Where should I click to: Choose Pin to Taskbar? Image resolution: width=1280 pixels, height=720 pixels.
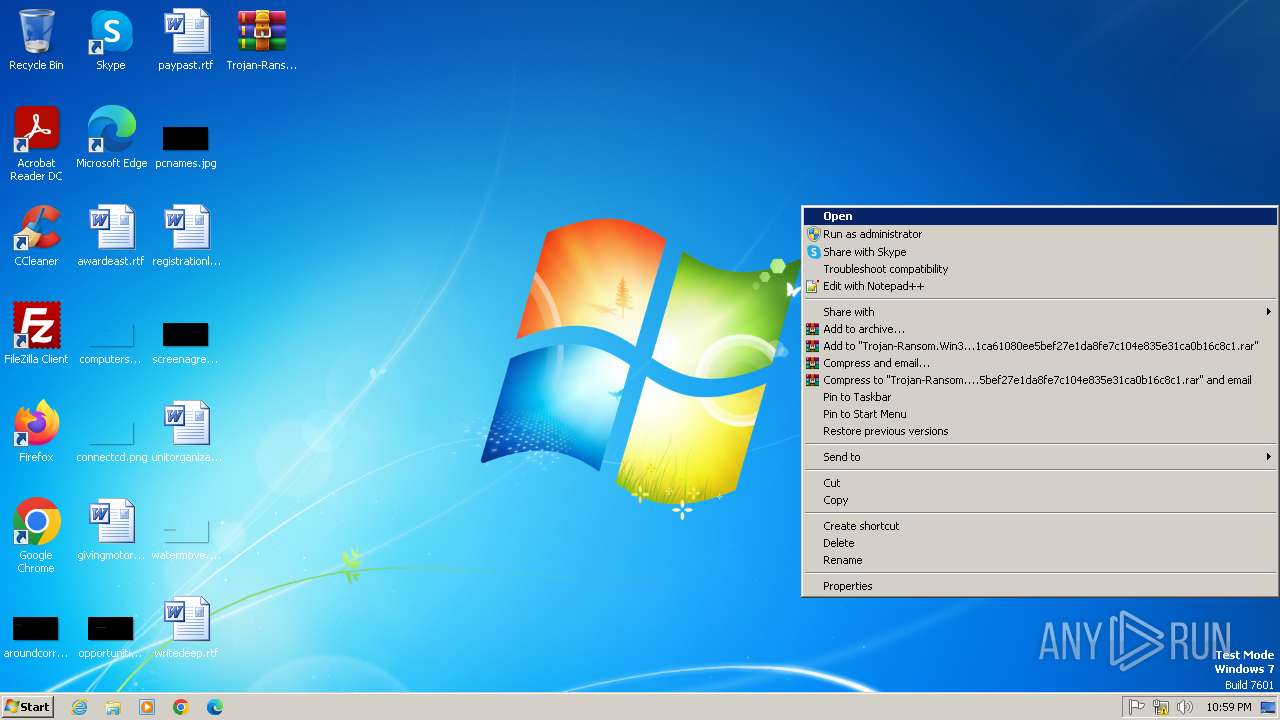pyautogui.click(x=1040, y=397)
